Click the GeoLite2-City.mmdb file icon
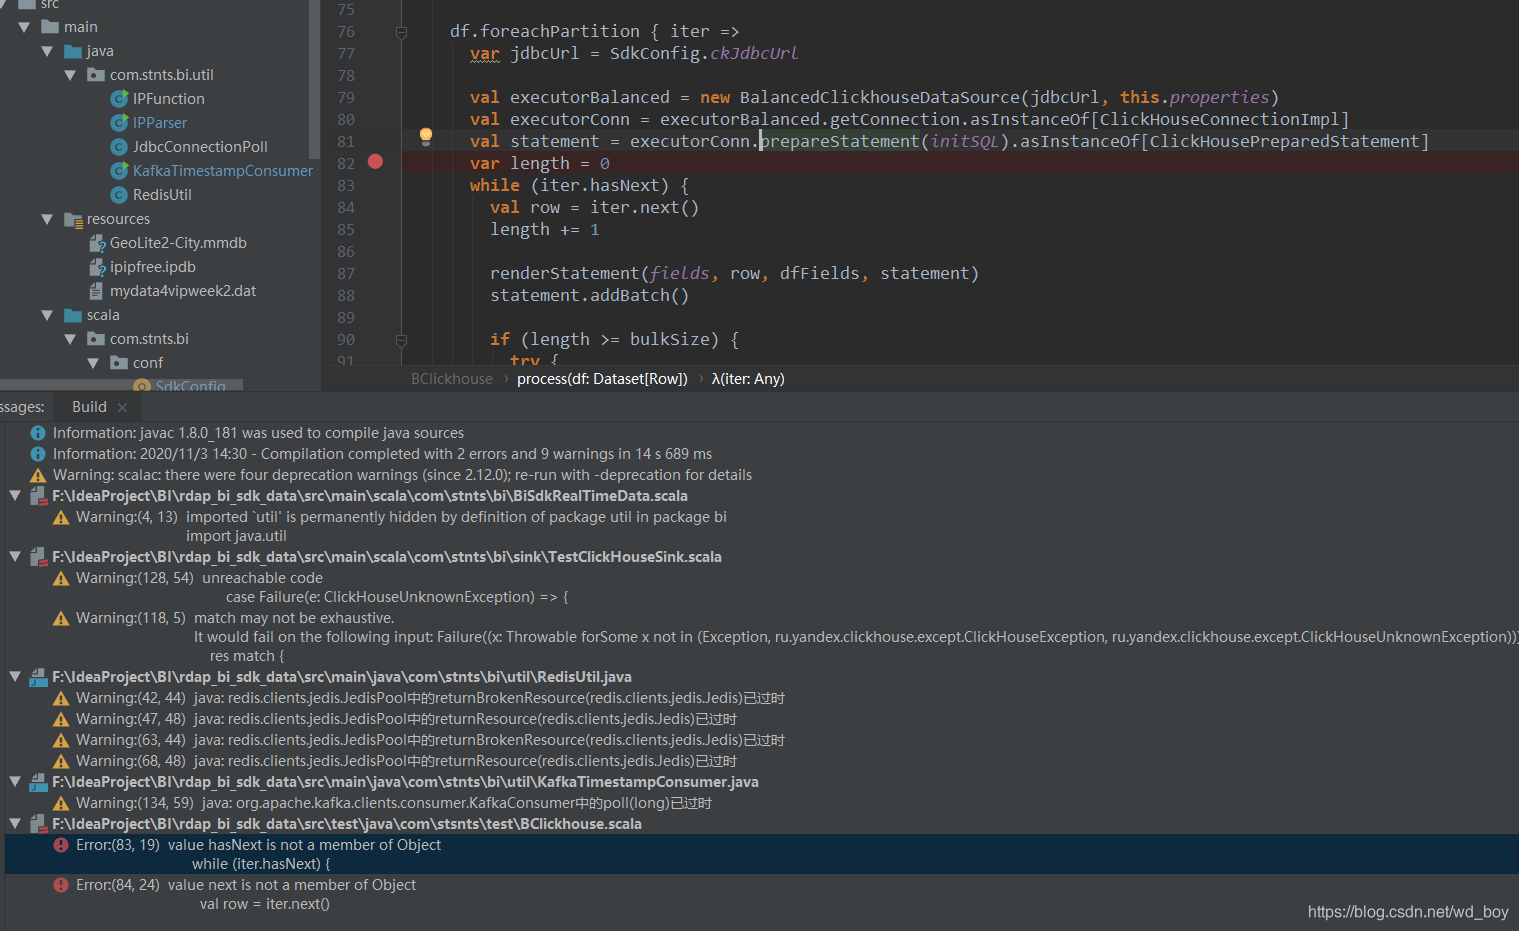 point(97,242)
